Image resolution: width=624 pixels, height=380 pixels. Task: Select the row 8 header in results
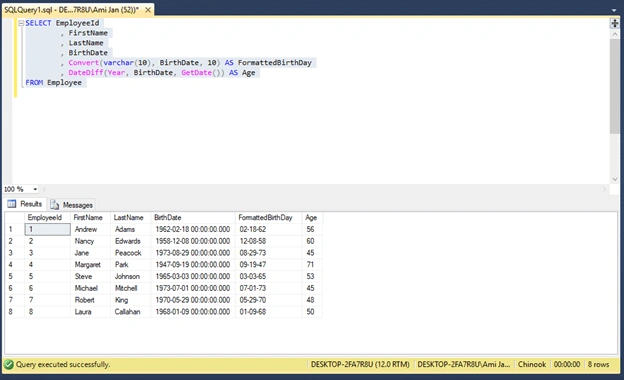[14, 312]
